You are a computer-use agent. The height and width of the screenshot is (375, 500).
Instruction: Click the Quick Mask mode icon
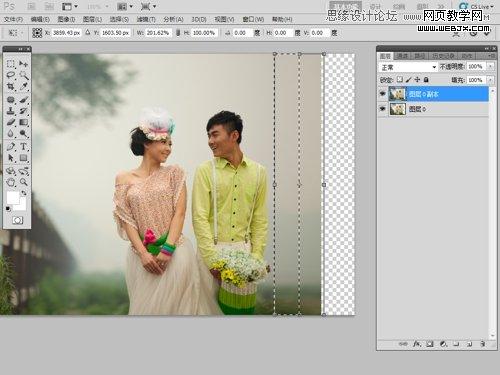point(17,220)
